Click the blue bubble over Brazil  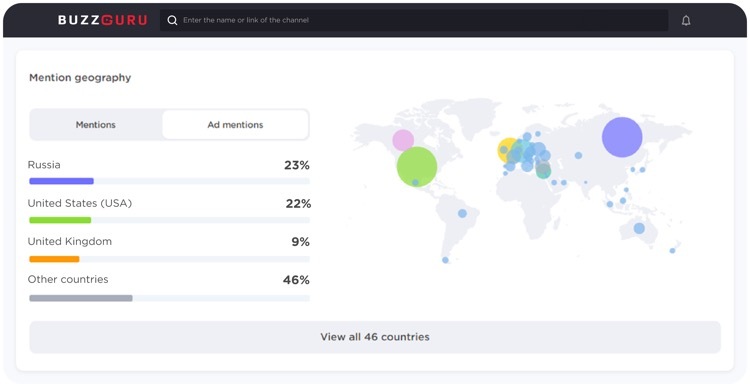click(462, 213)
